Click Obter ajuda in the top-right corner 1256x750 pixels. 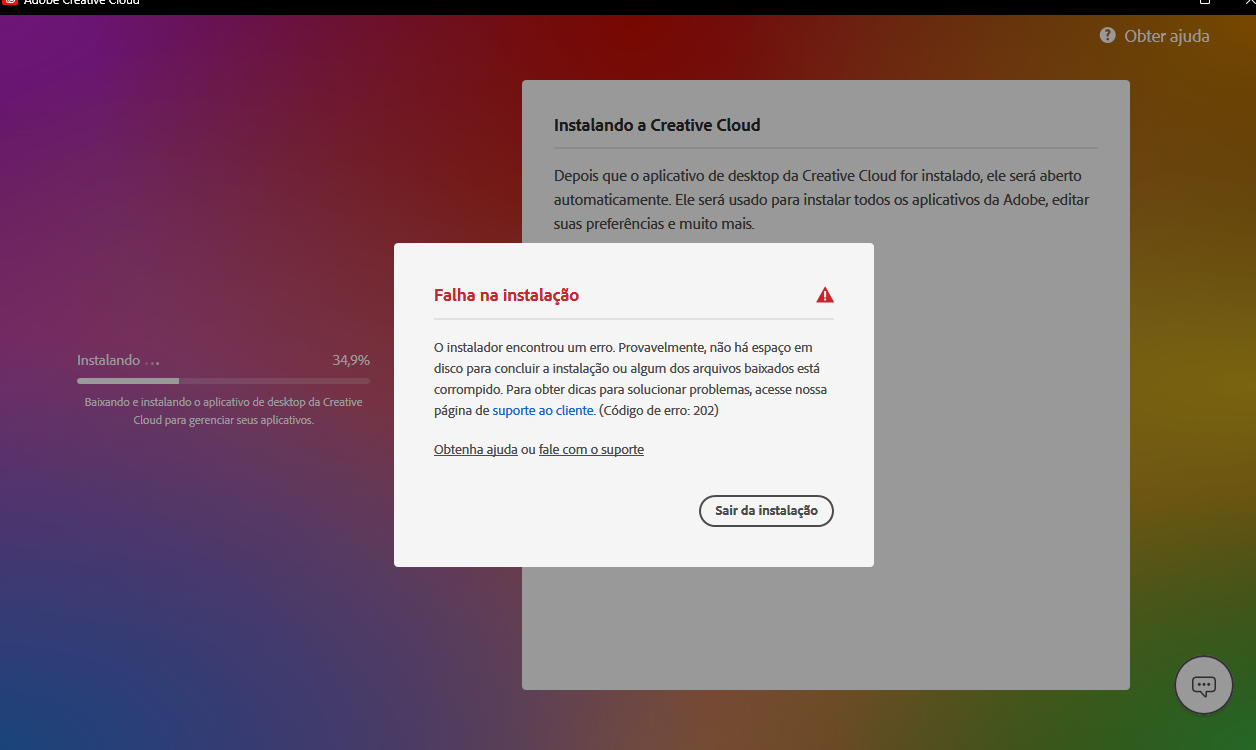point(1167,35)
